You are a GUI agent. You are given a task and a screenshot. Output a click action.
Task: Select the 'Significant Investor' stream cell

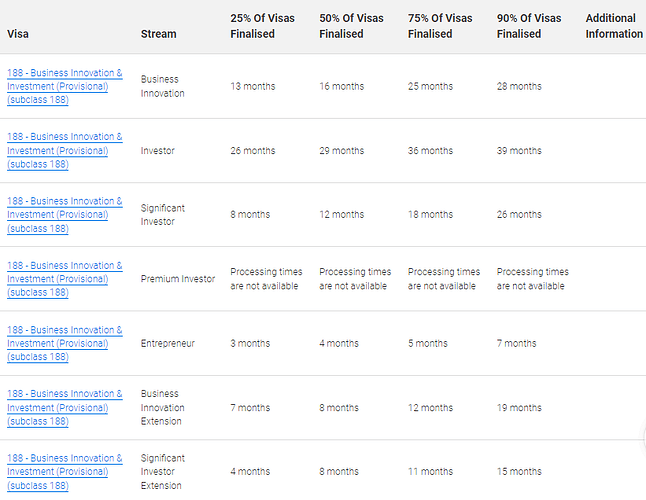(x=163, y=215)
